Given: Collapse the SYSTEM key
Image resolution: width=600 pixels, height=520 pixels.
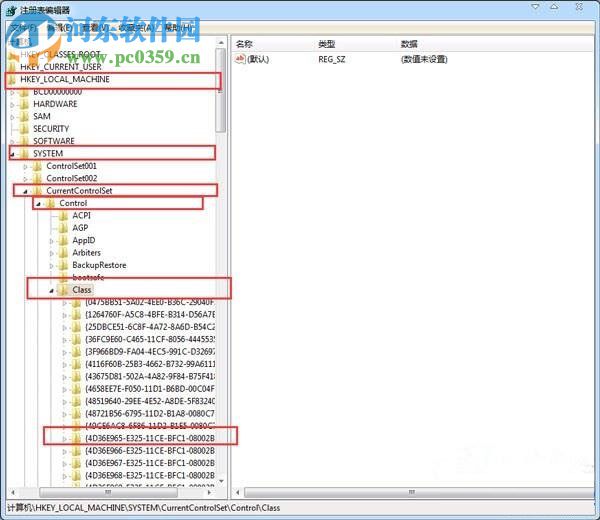Looking at the screenshot, I should [12, 155].
